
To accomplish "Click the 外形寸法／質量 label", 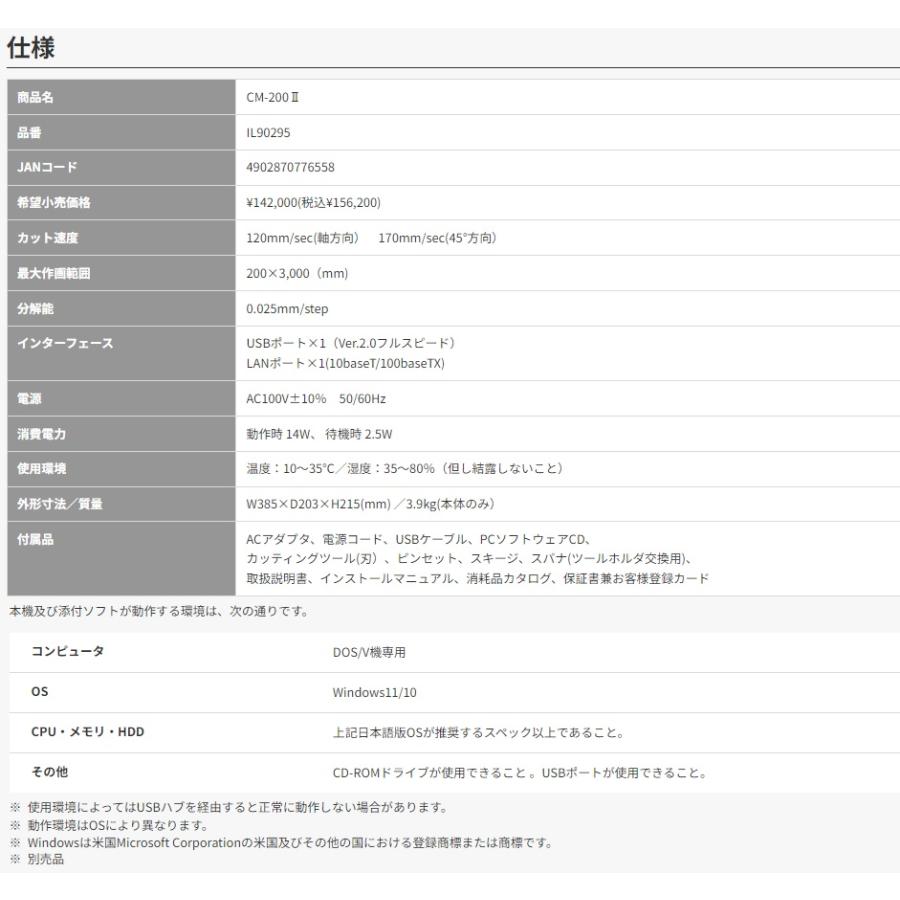I will [60, 504].
